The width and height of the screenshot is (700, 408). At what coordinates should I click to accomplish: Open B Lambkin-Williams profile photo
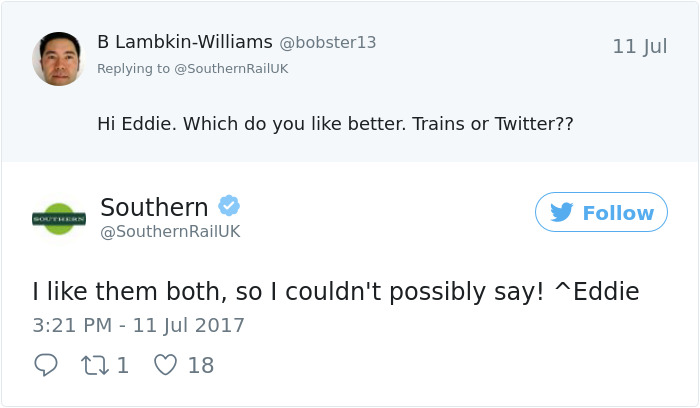[58, 58]
